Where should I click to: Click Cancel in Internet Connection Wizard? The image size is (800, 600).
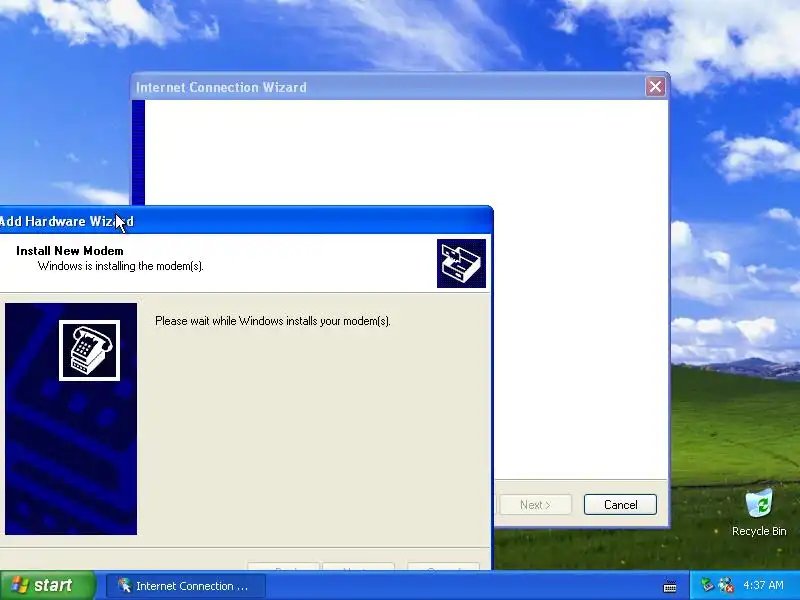coord(620,505)
